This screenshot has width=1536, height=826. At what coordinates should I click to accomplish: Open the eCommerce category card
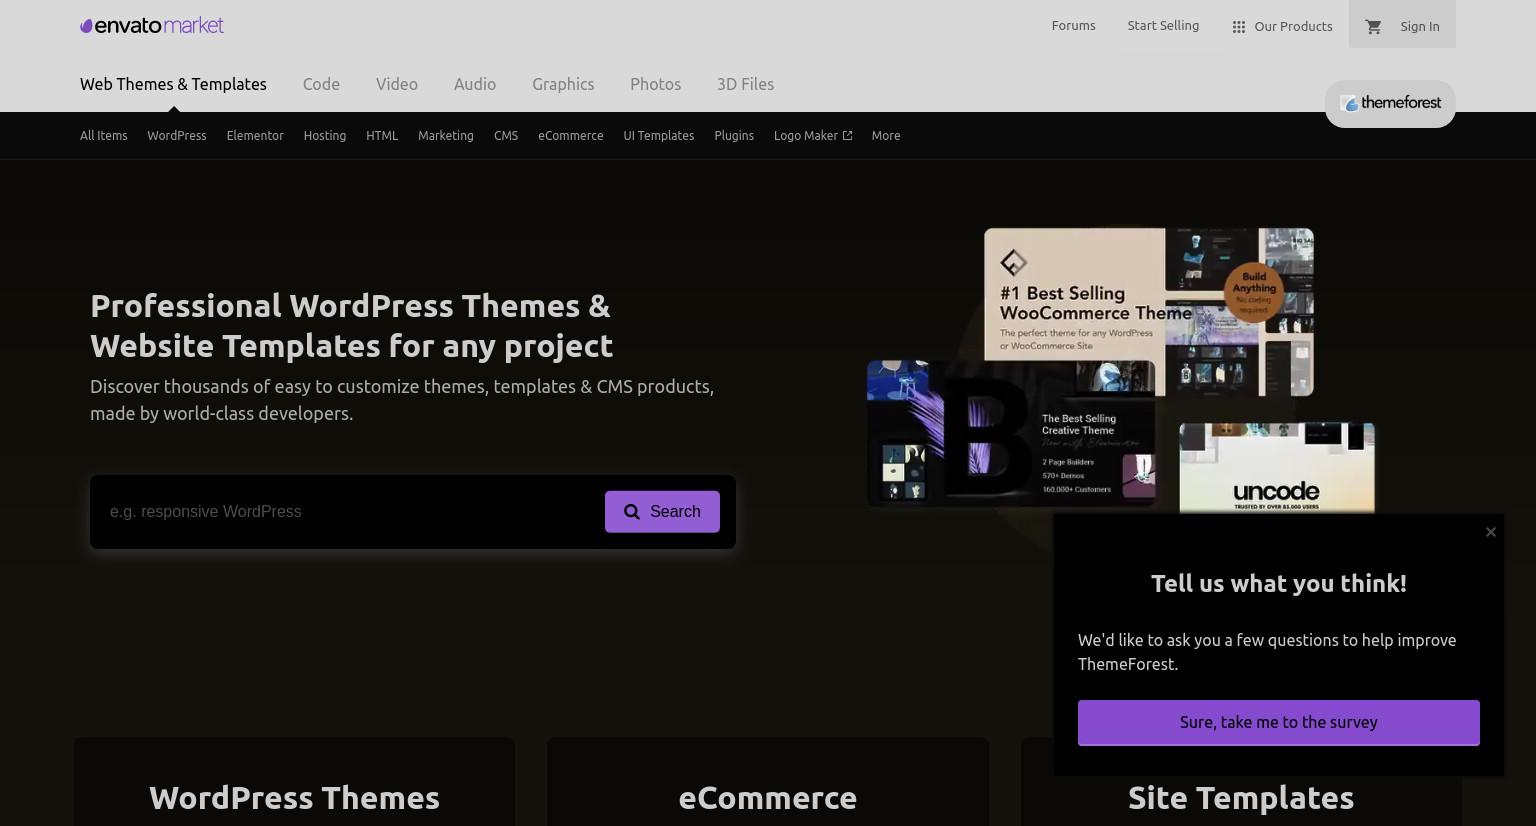coord(768,782)
